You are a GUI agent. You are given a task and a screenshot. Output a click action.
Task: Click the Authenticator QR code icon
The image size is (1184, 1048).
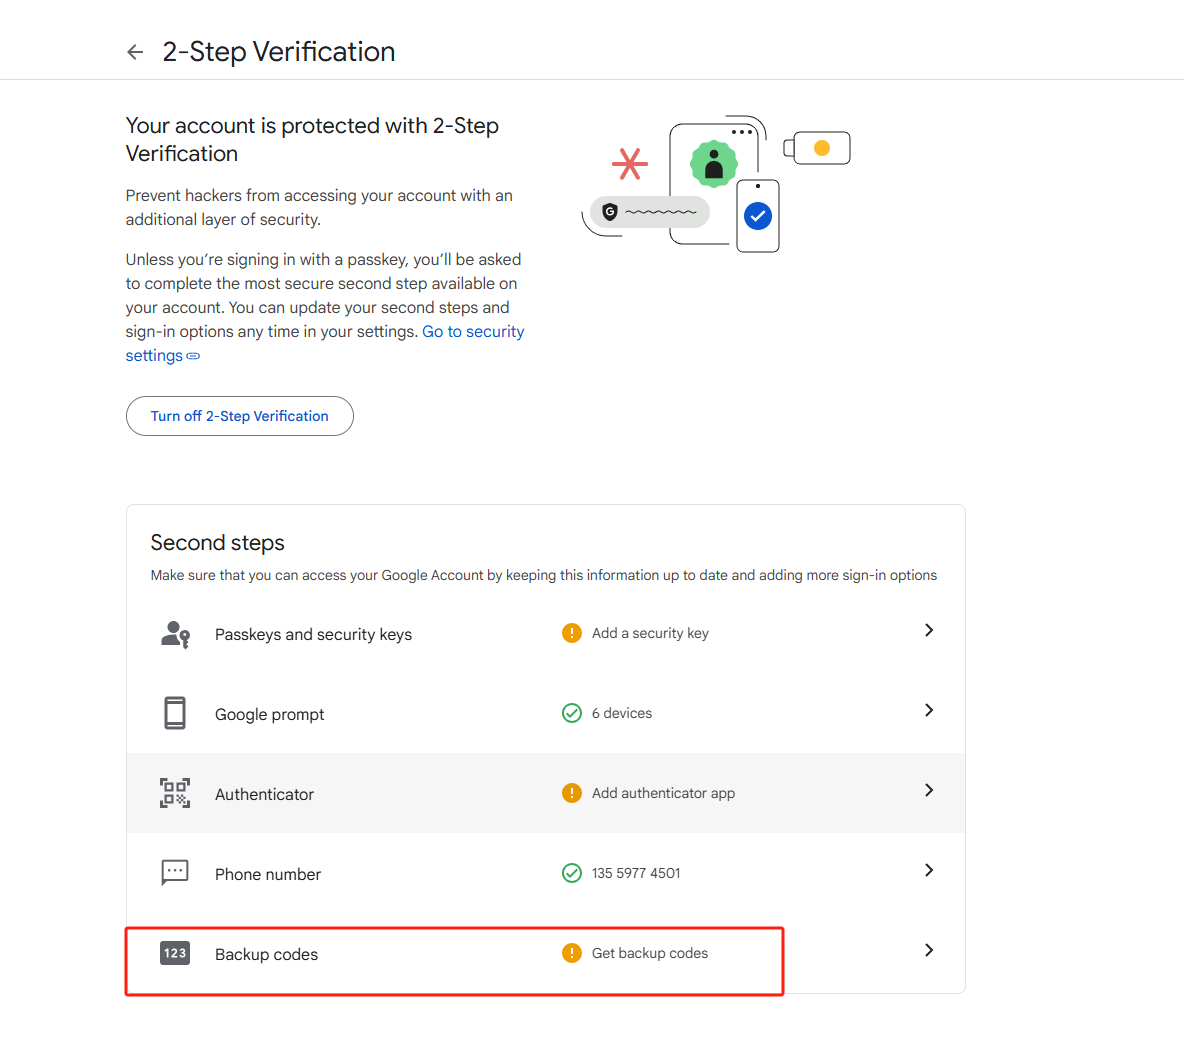[175, 793]
